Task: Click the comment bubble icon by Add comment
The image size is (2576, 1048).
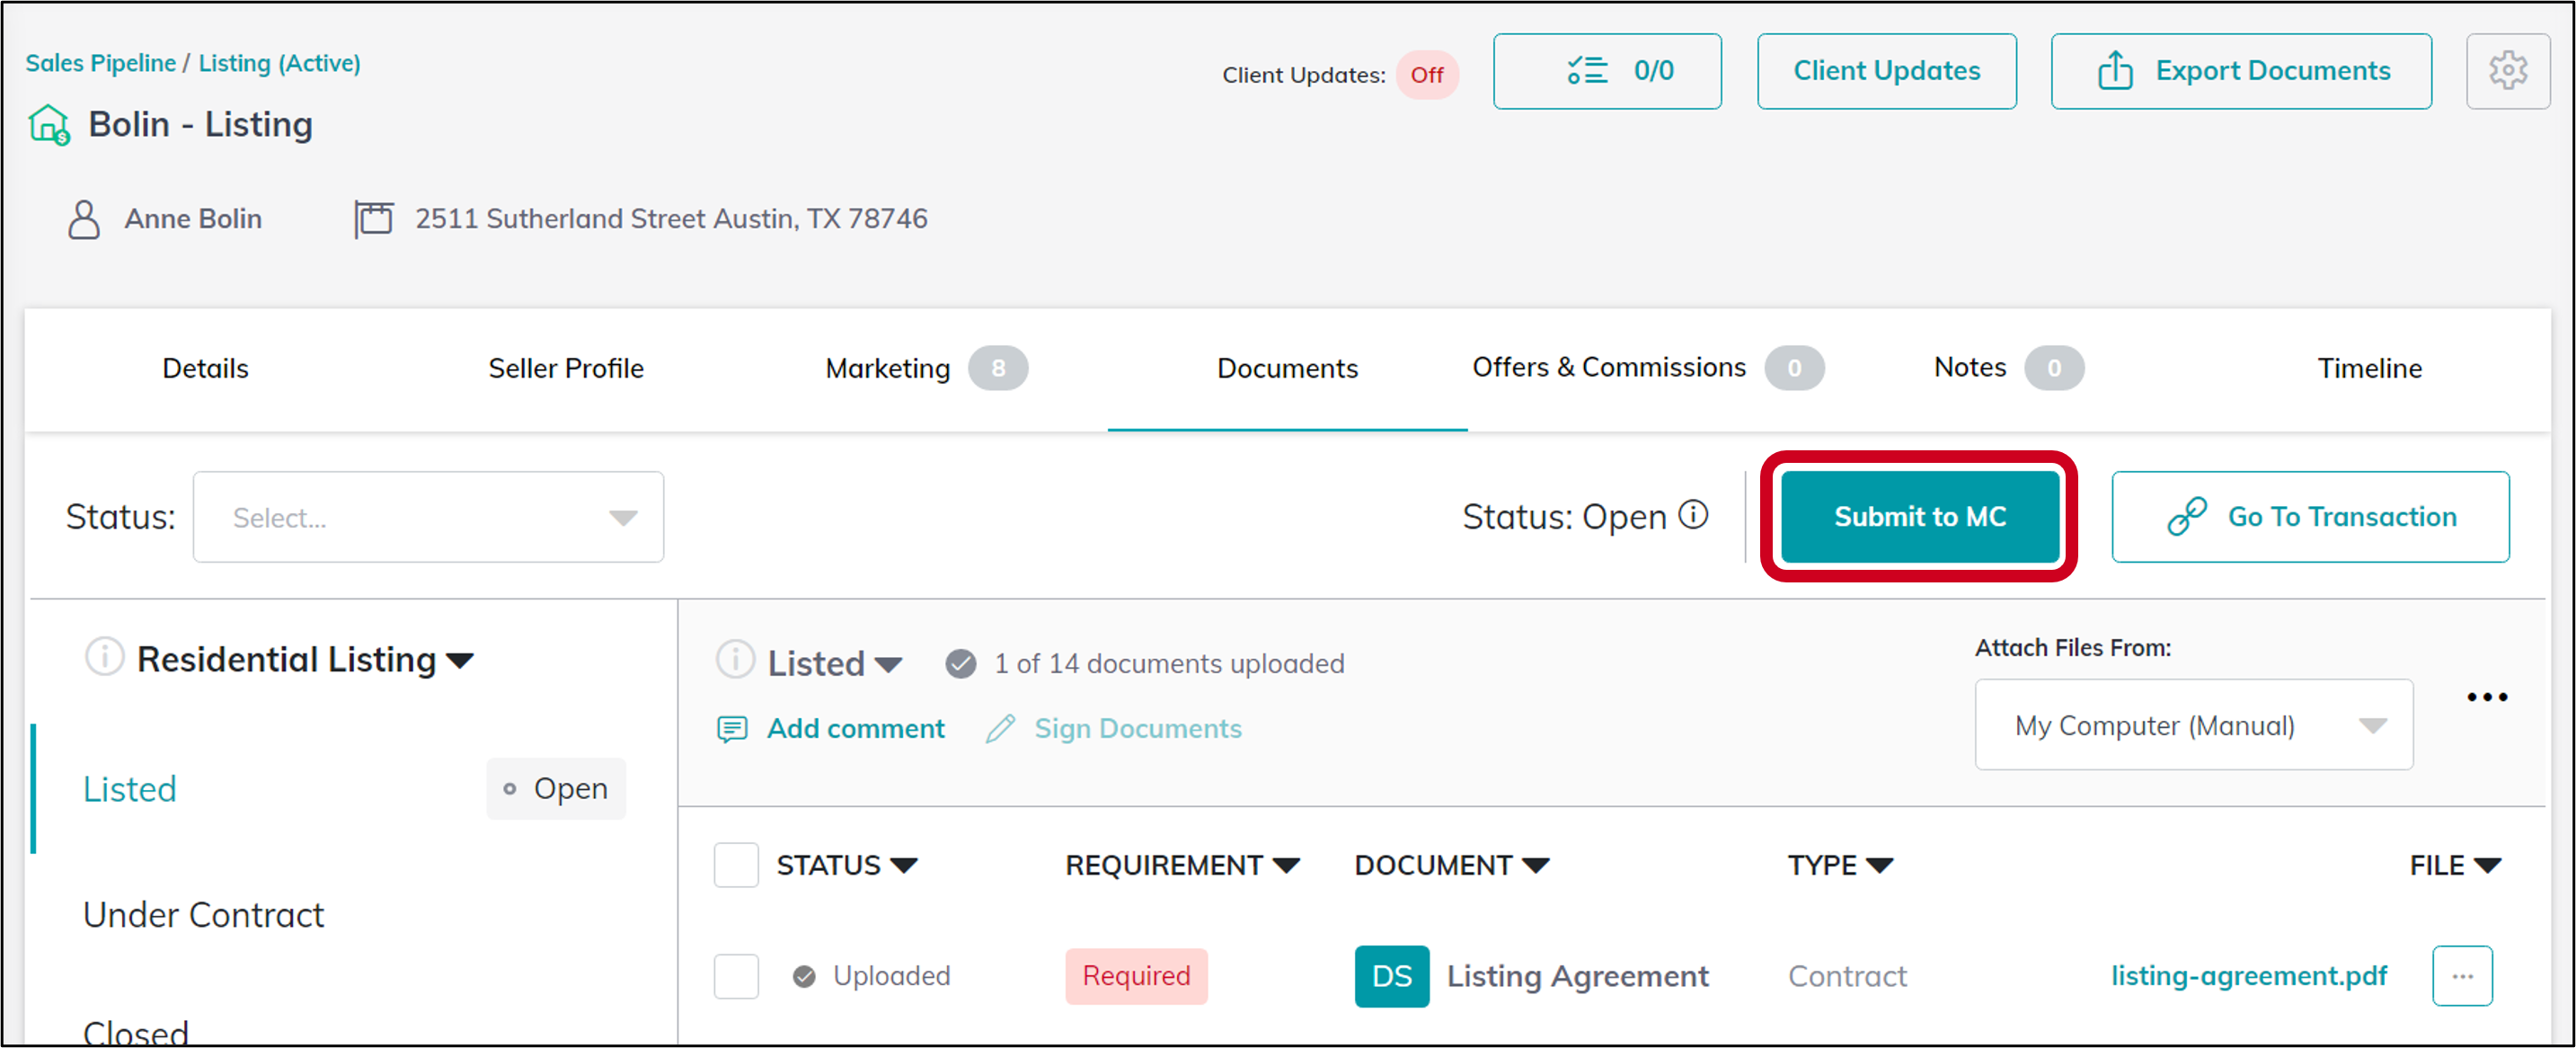Action: 732,729
